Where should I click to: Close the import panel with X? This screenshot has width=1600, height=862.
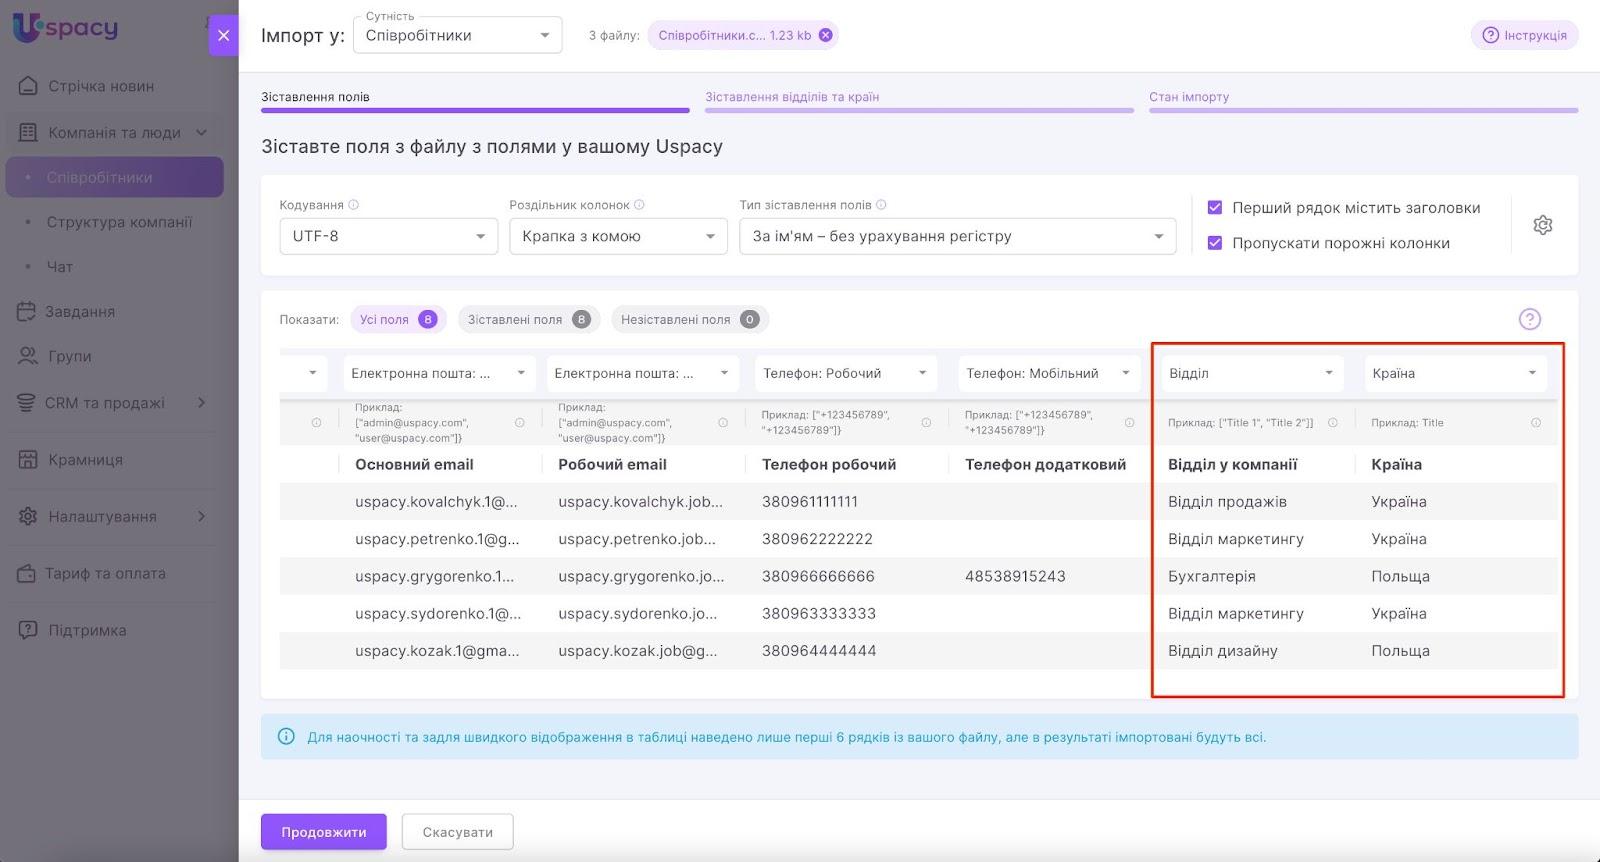tap(223, 35)
